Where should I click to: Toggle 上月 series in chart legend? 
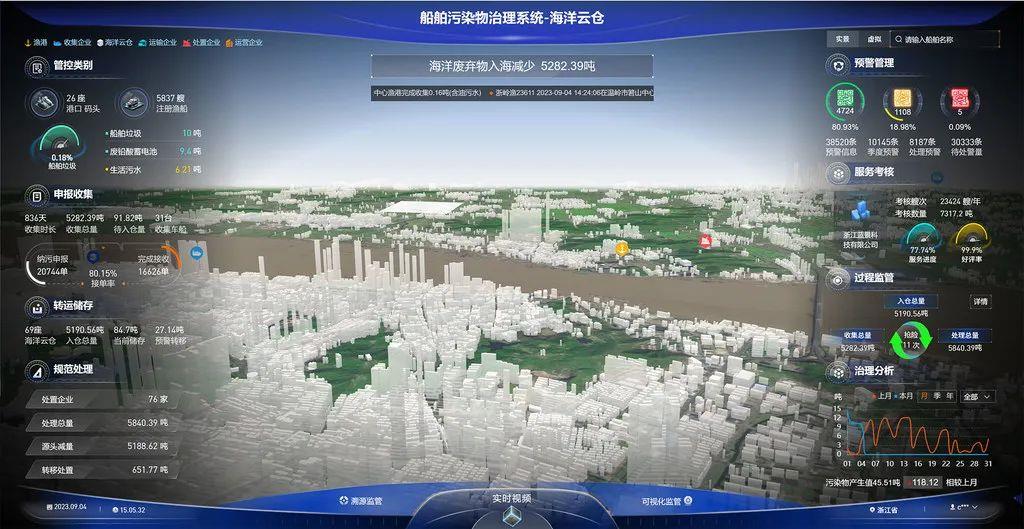(882, 396)
